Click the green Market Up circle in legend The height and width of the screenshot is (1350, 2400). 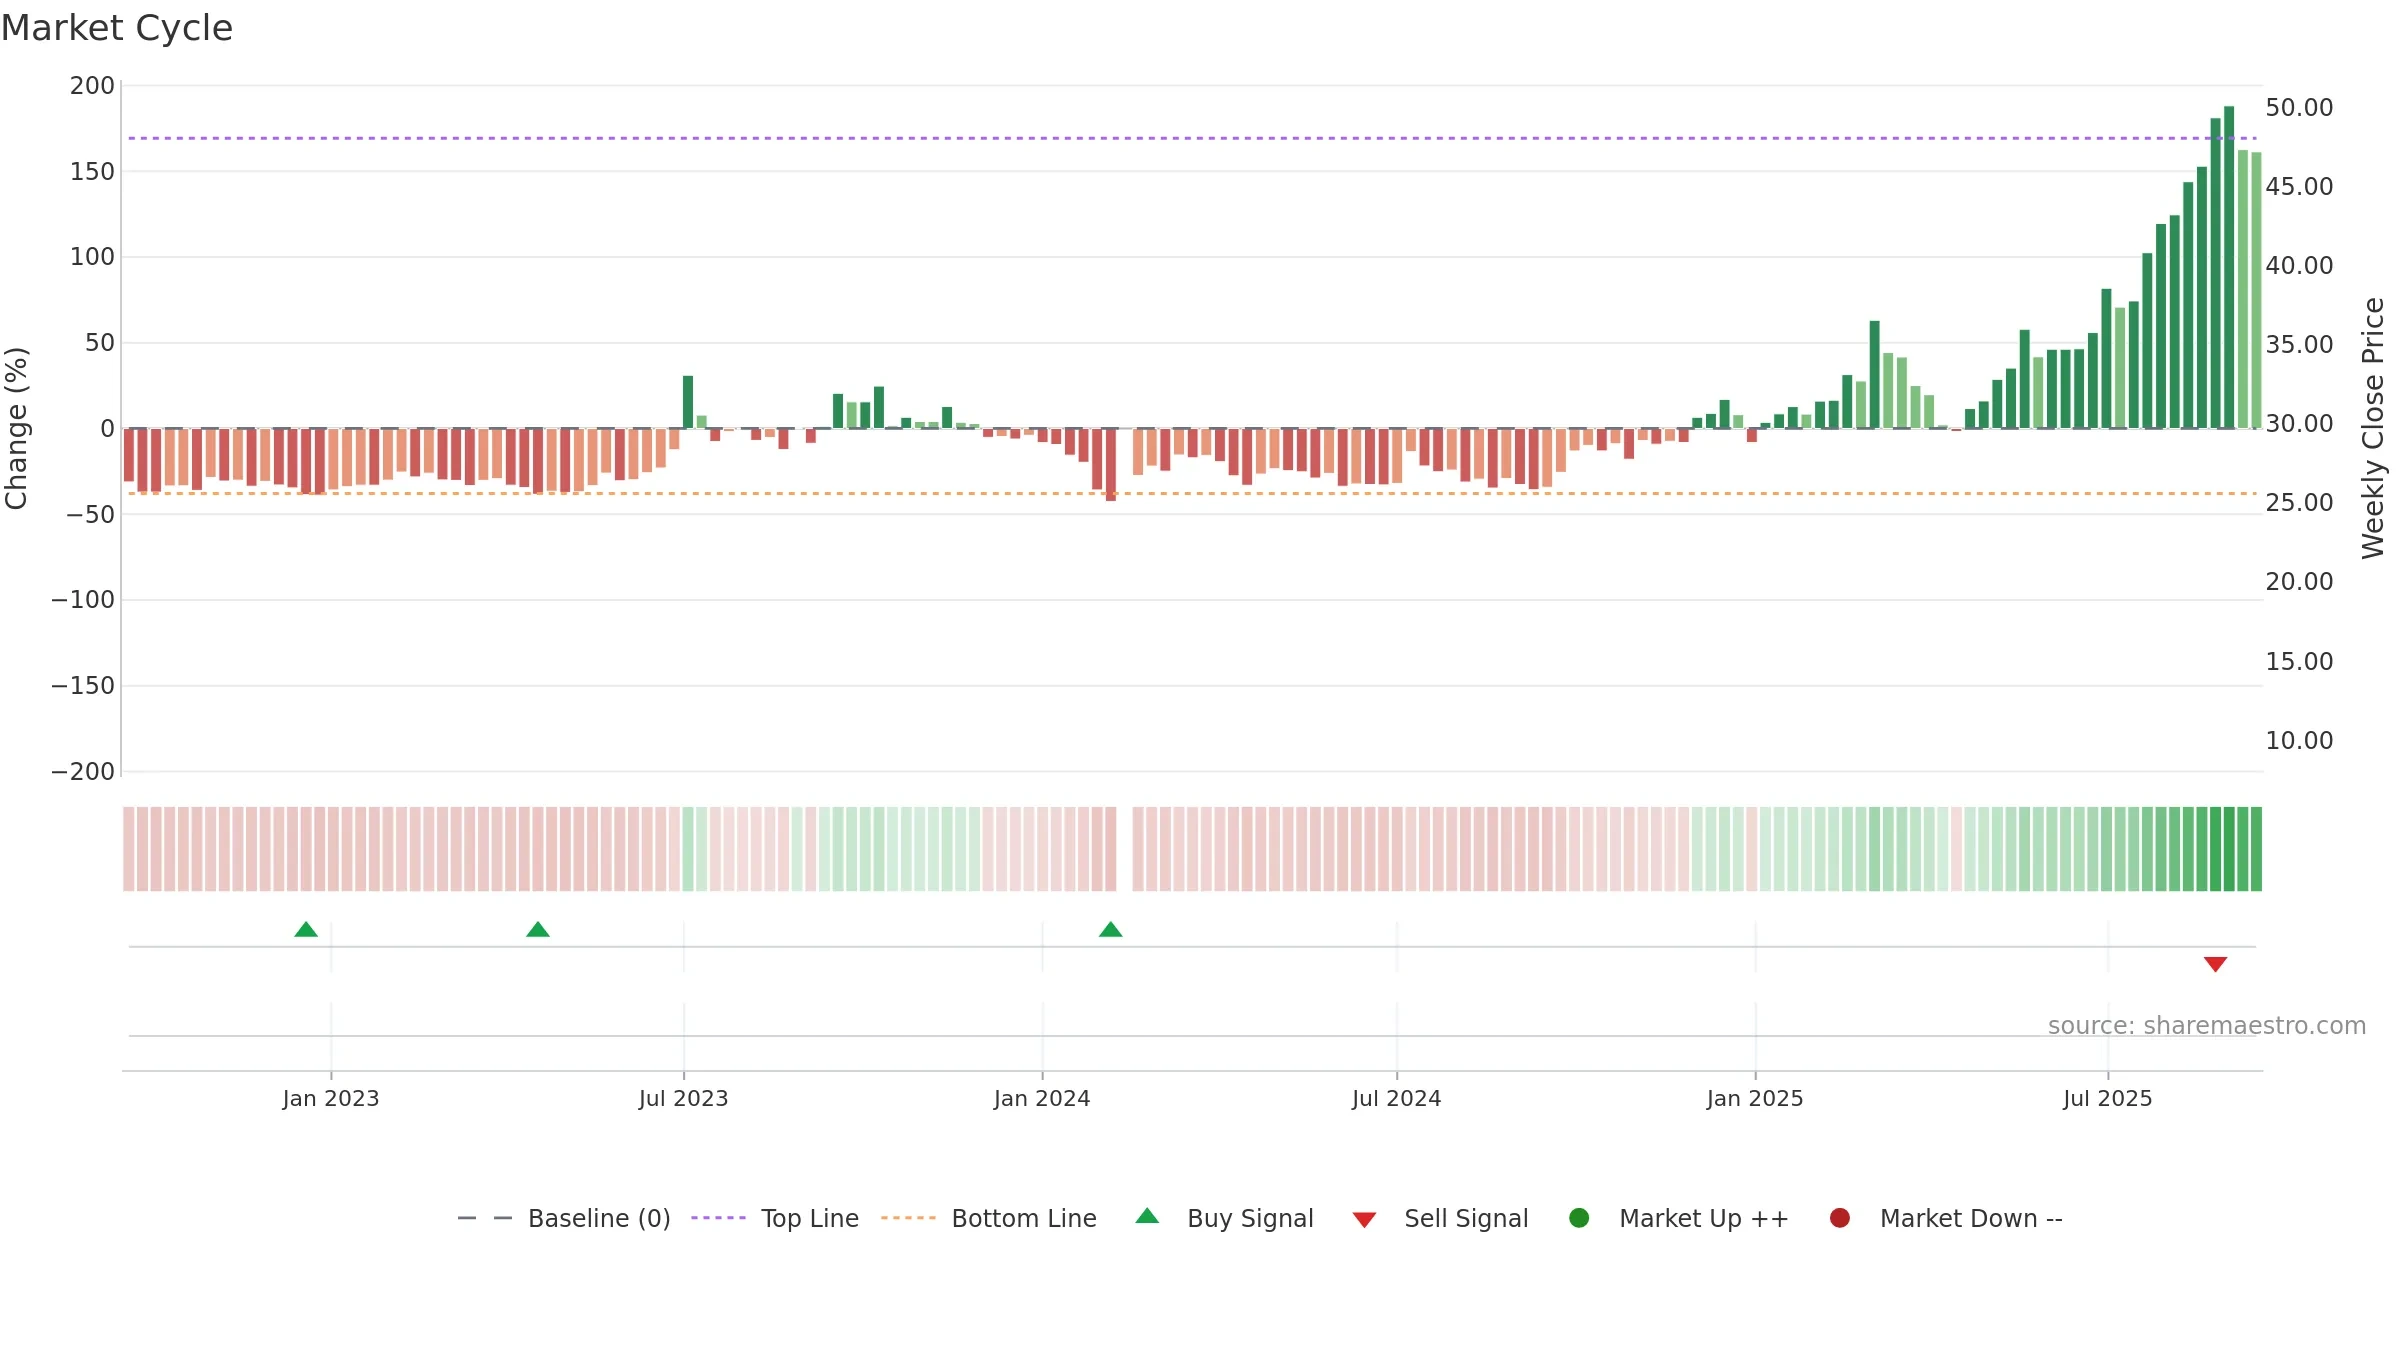point(1579,1218)
